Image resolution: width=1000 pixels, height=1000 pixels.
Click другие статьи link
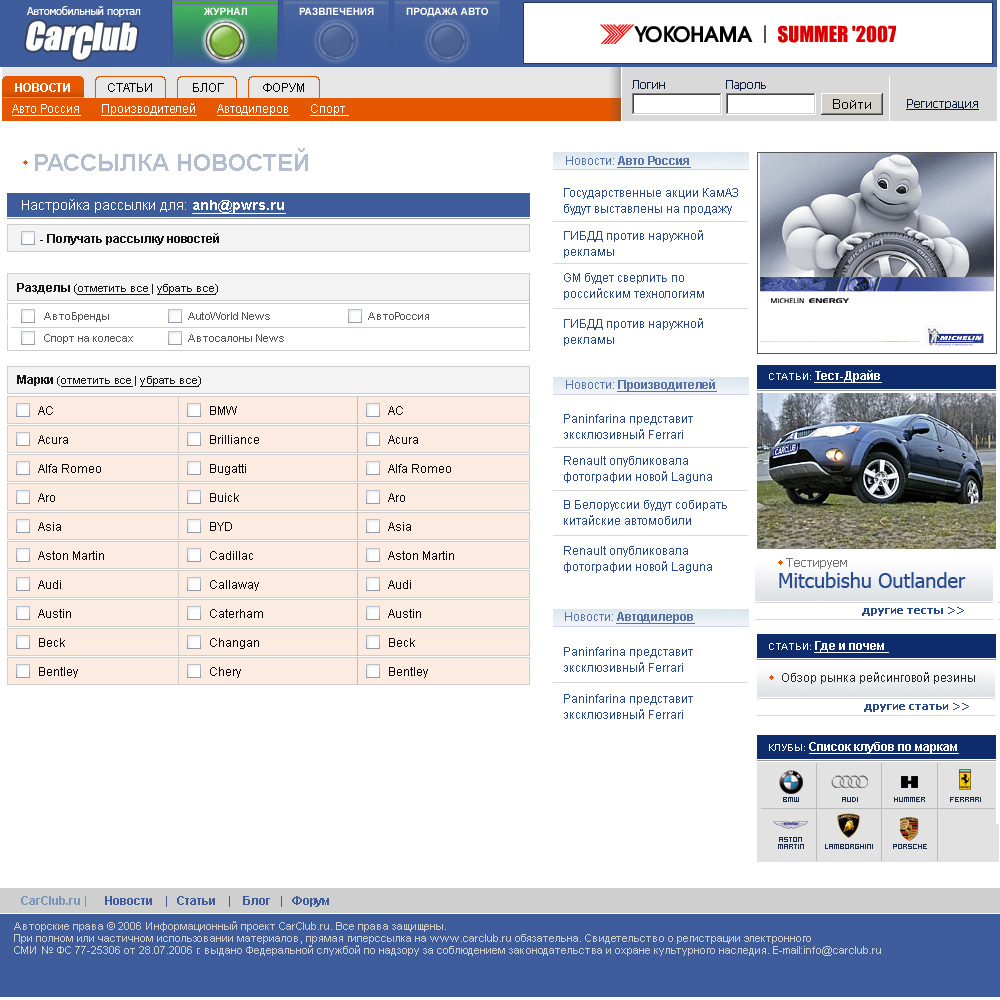[x=916, y=706]
